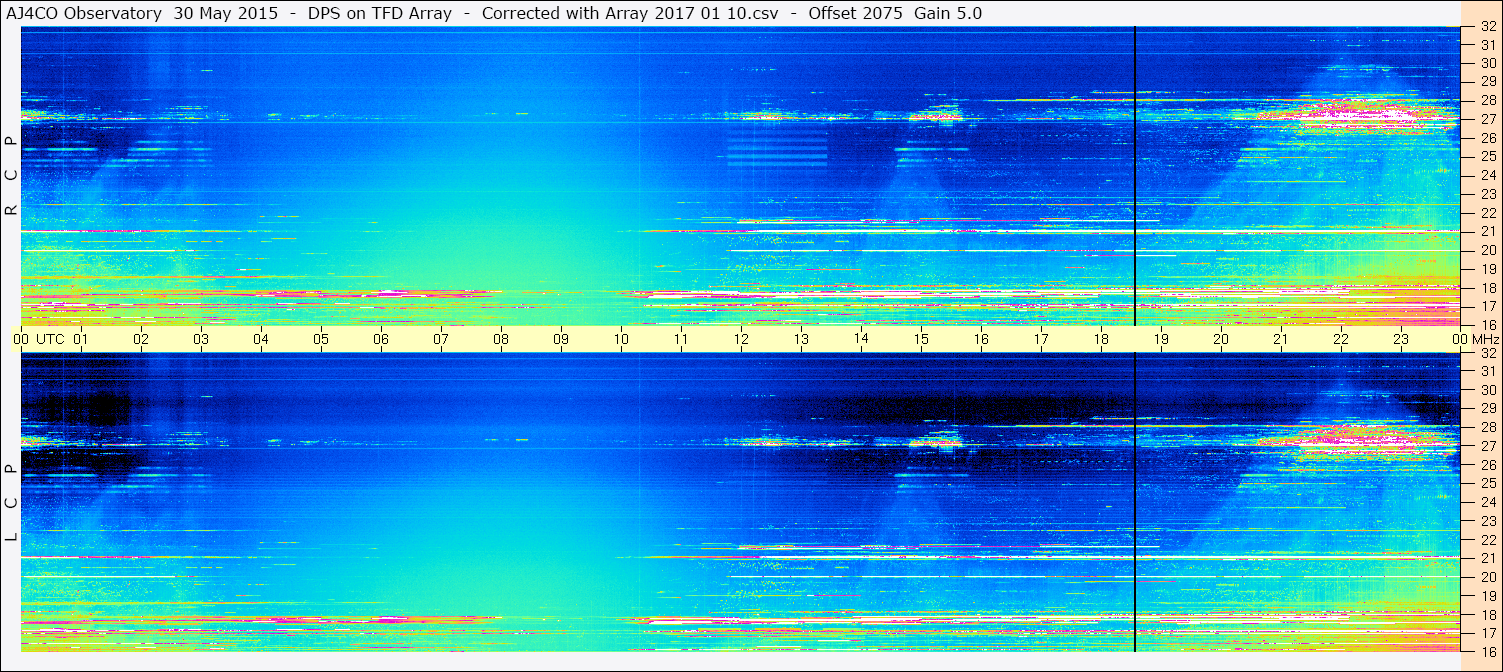Click the 18 MHz label of LCP panel
The height and width of the screenshot is (672, 1503).
point(1487,615)
